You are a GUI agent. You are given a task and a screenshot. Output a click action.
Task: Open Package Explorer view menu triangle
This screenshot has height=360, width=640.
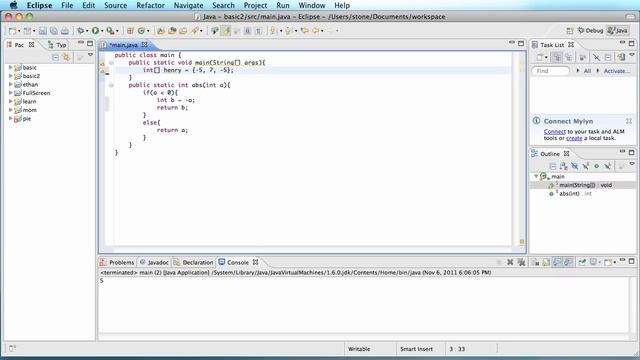pyautogui.click(x=90, y=55)
